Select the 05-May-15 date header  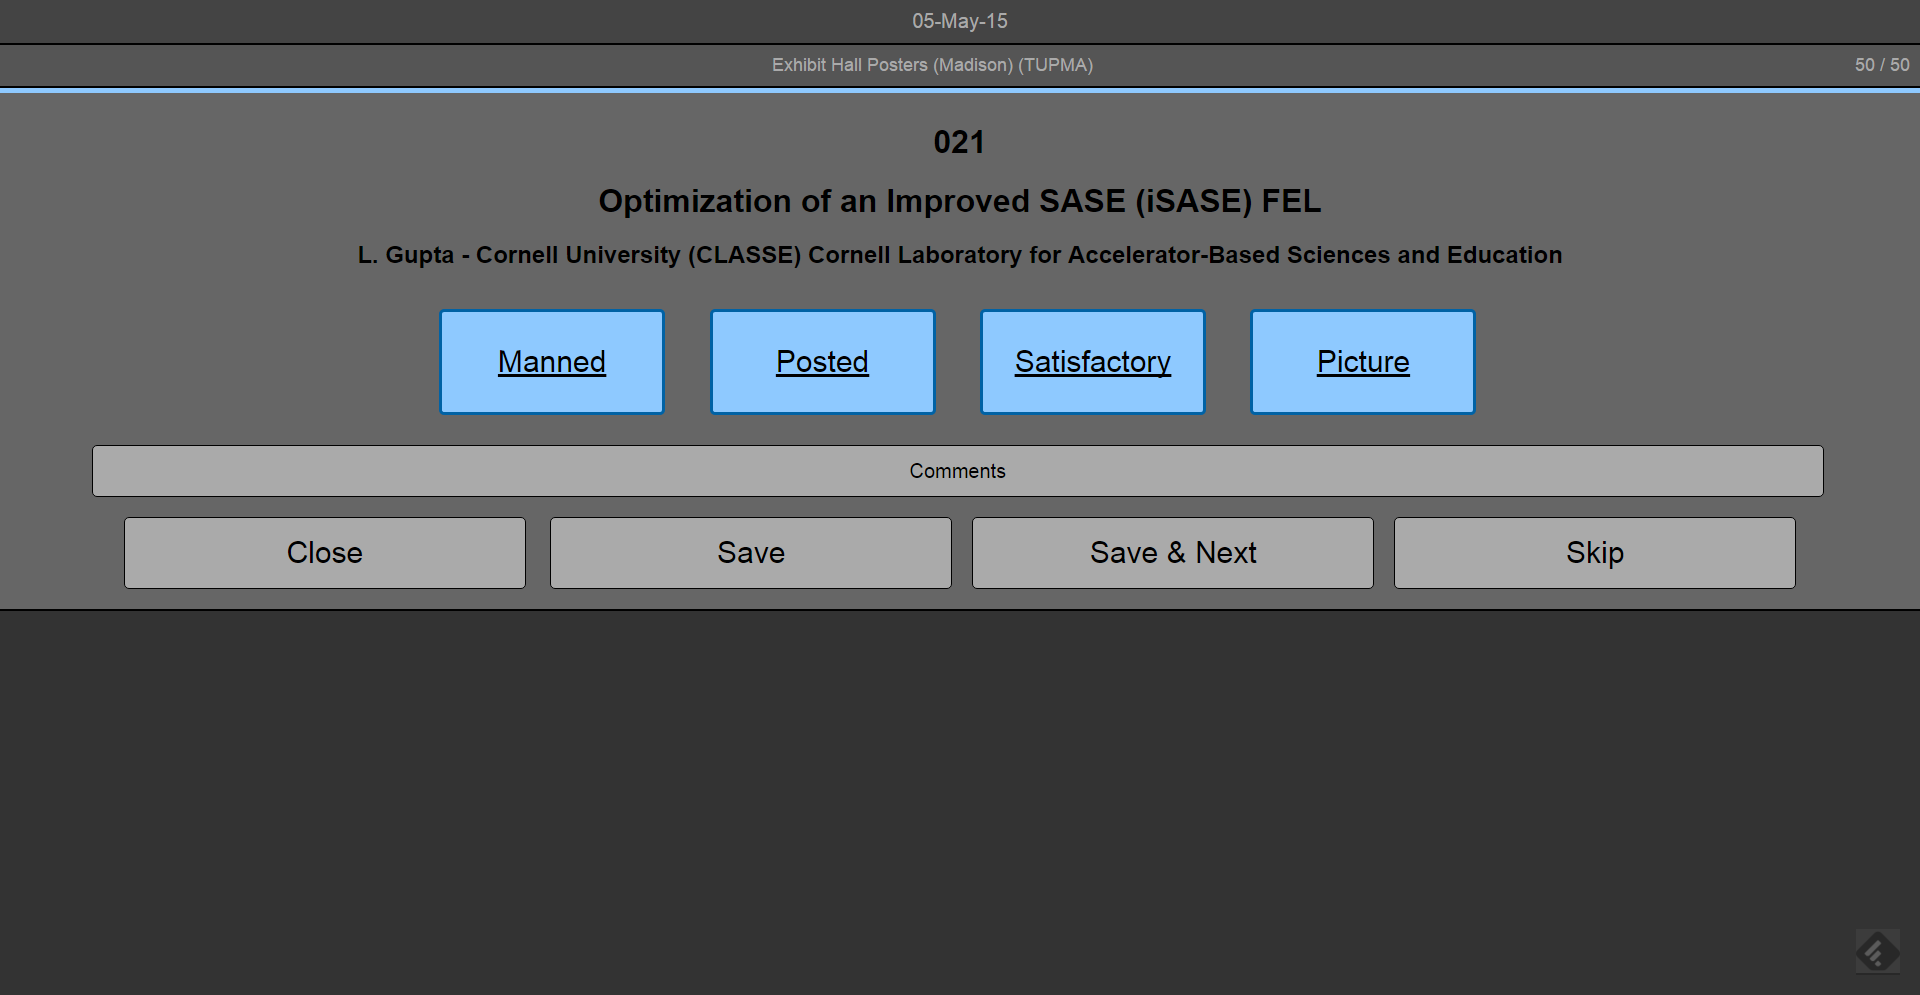[959, 21]
